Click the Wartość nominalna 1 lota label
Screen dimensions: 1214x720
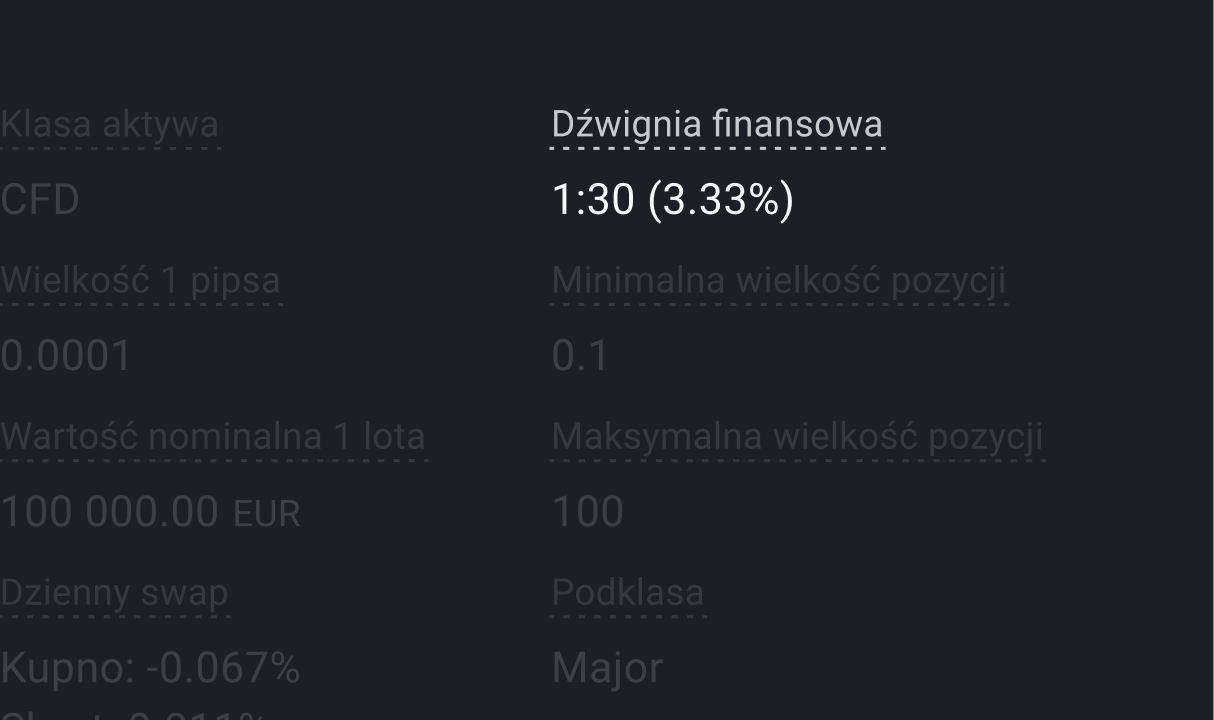click(213, 437)
